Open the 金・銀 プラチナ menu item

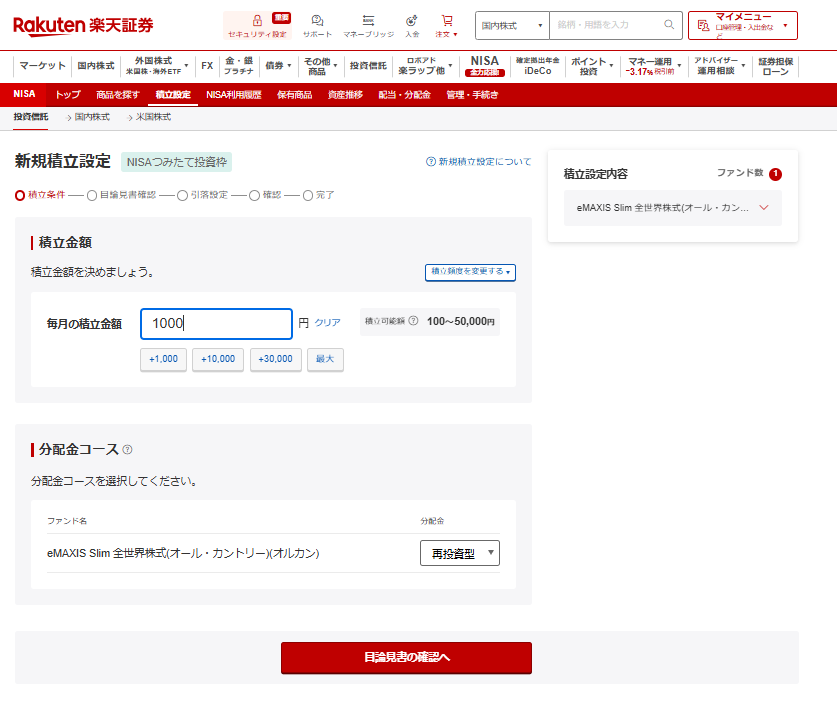coord(239,66)
